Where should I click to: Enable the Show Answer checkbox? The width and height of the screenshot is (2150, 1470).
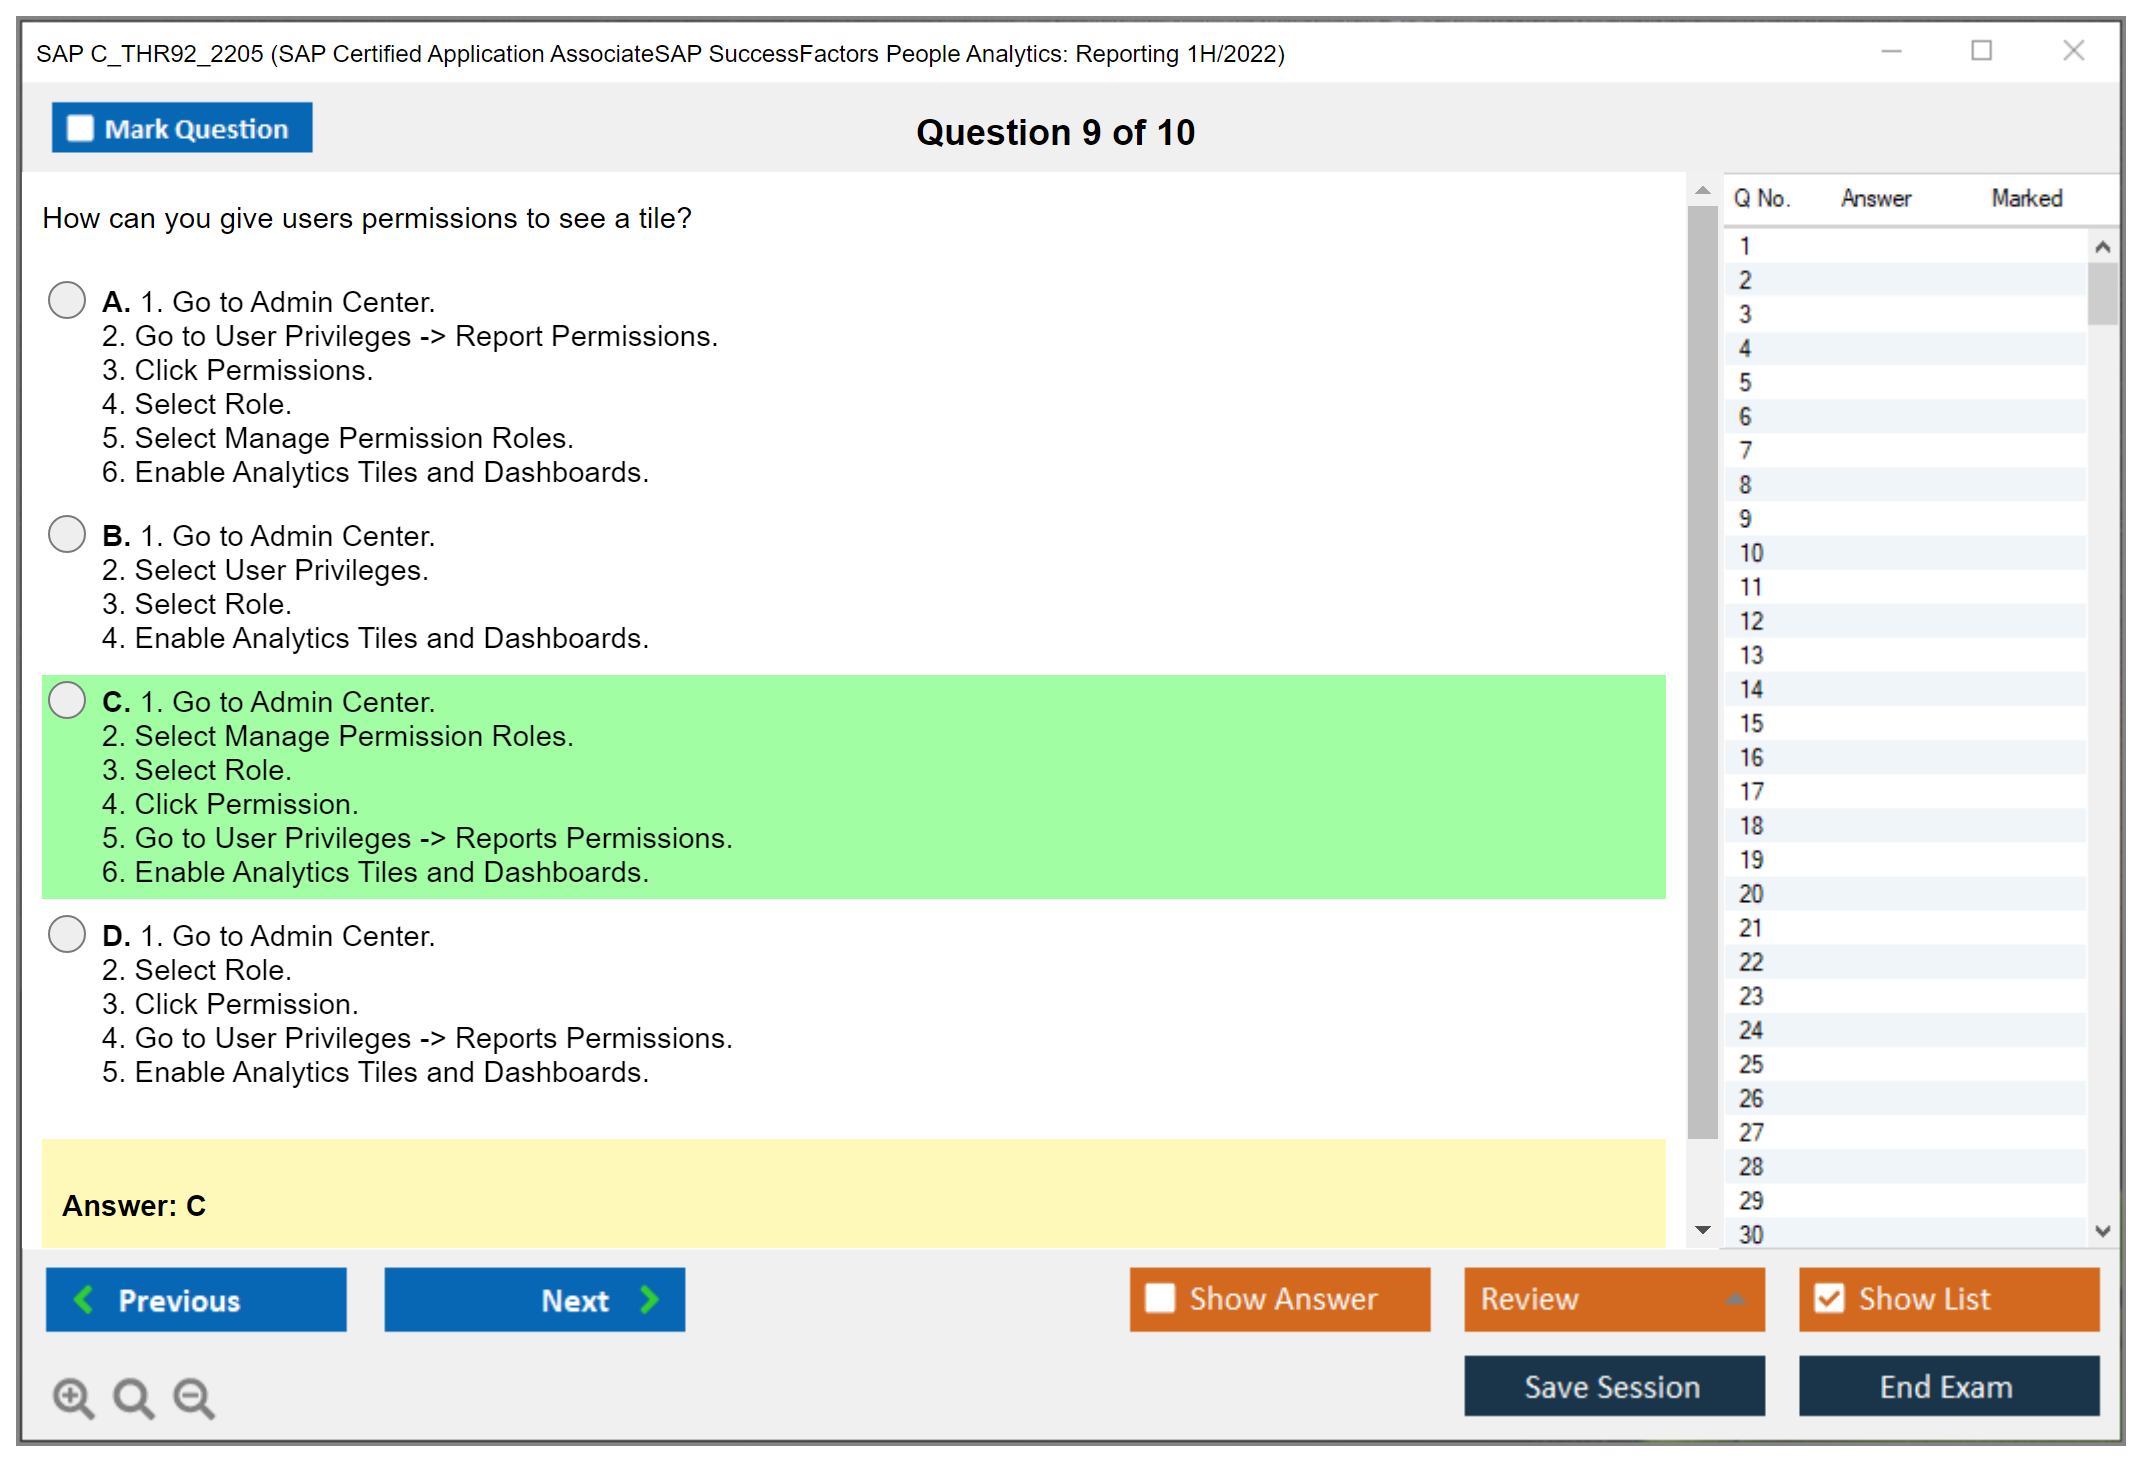coord(1160,1298)
